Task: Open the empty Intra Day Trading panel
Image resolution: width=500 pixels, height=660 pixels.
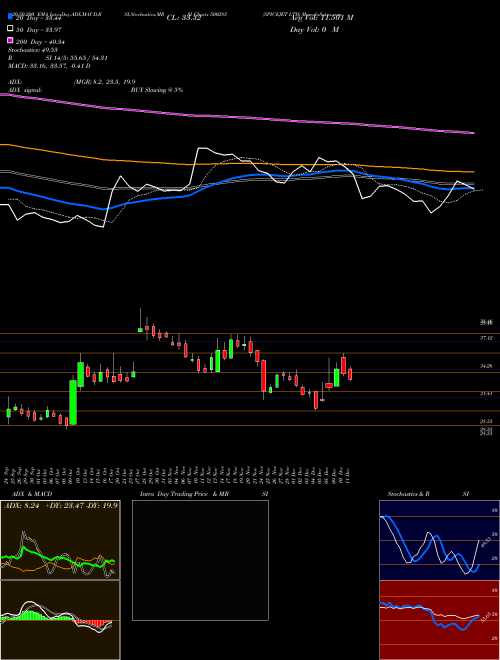Action: 200,560
